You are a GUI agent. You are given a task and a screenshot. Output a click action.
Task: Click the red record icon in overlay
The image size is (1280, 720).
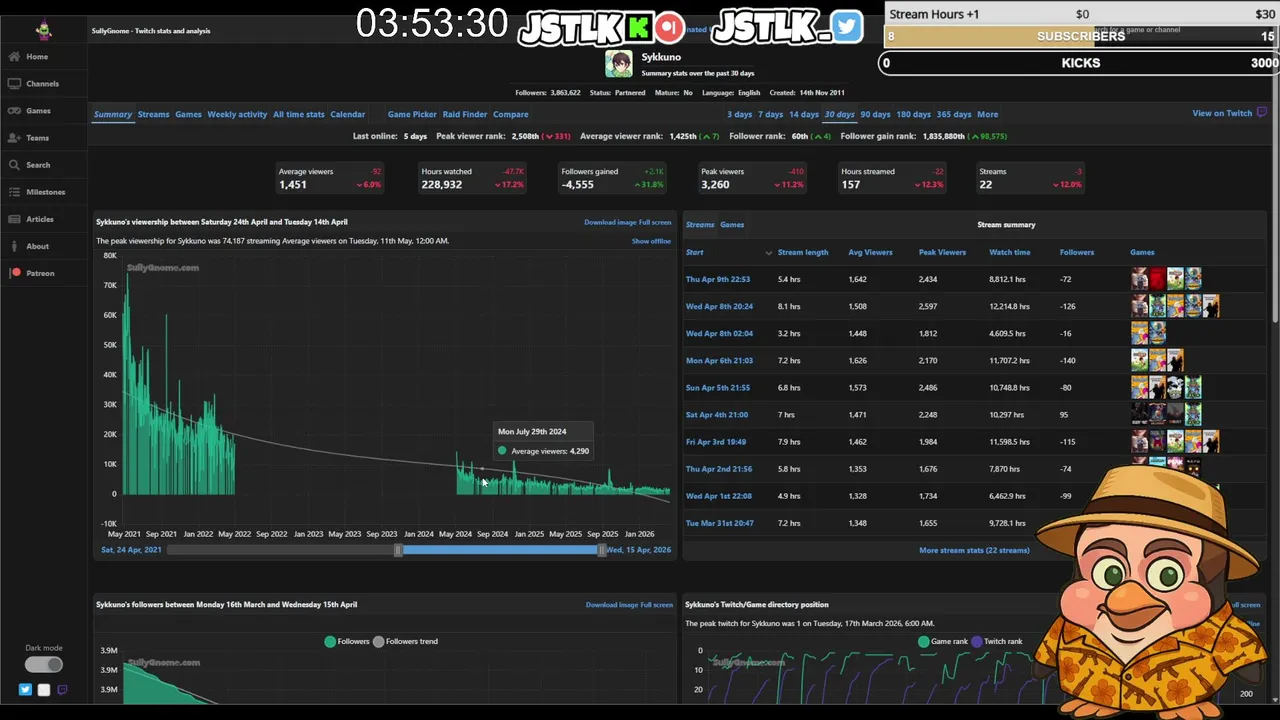[669, 27]
